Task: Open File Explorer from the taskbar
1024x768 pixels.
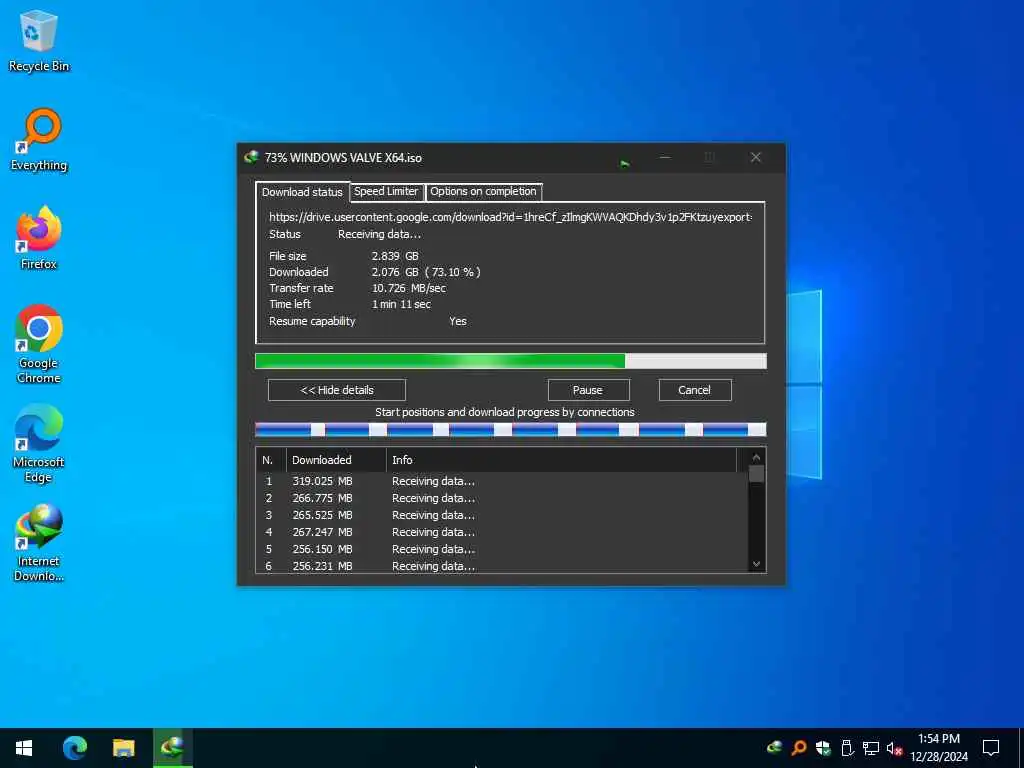Action: pyautogui.click(x=123, y=748)
